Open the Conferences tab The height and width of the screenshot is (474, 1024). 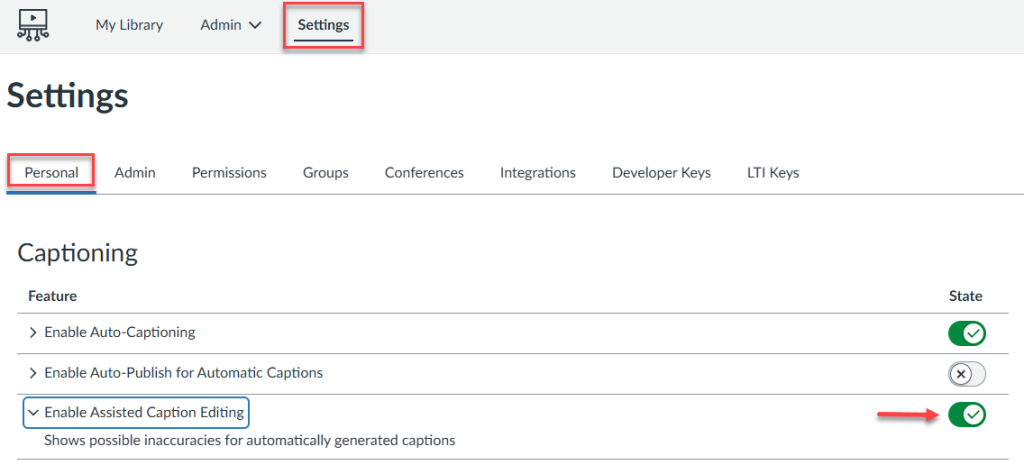coord(424,172)
